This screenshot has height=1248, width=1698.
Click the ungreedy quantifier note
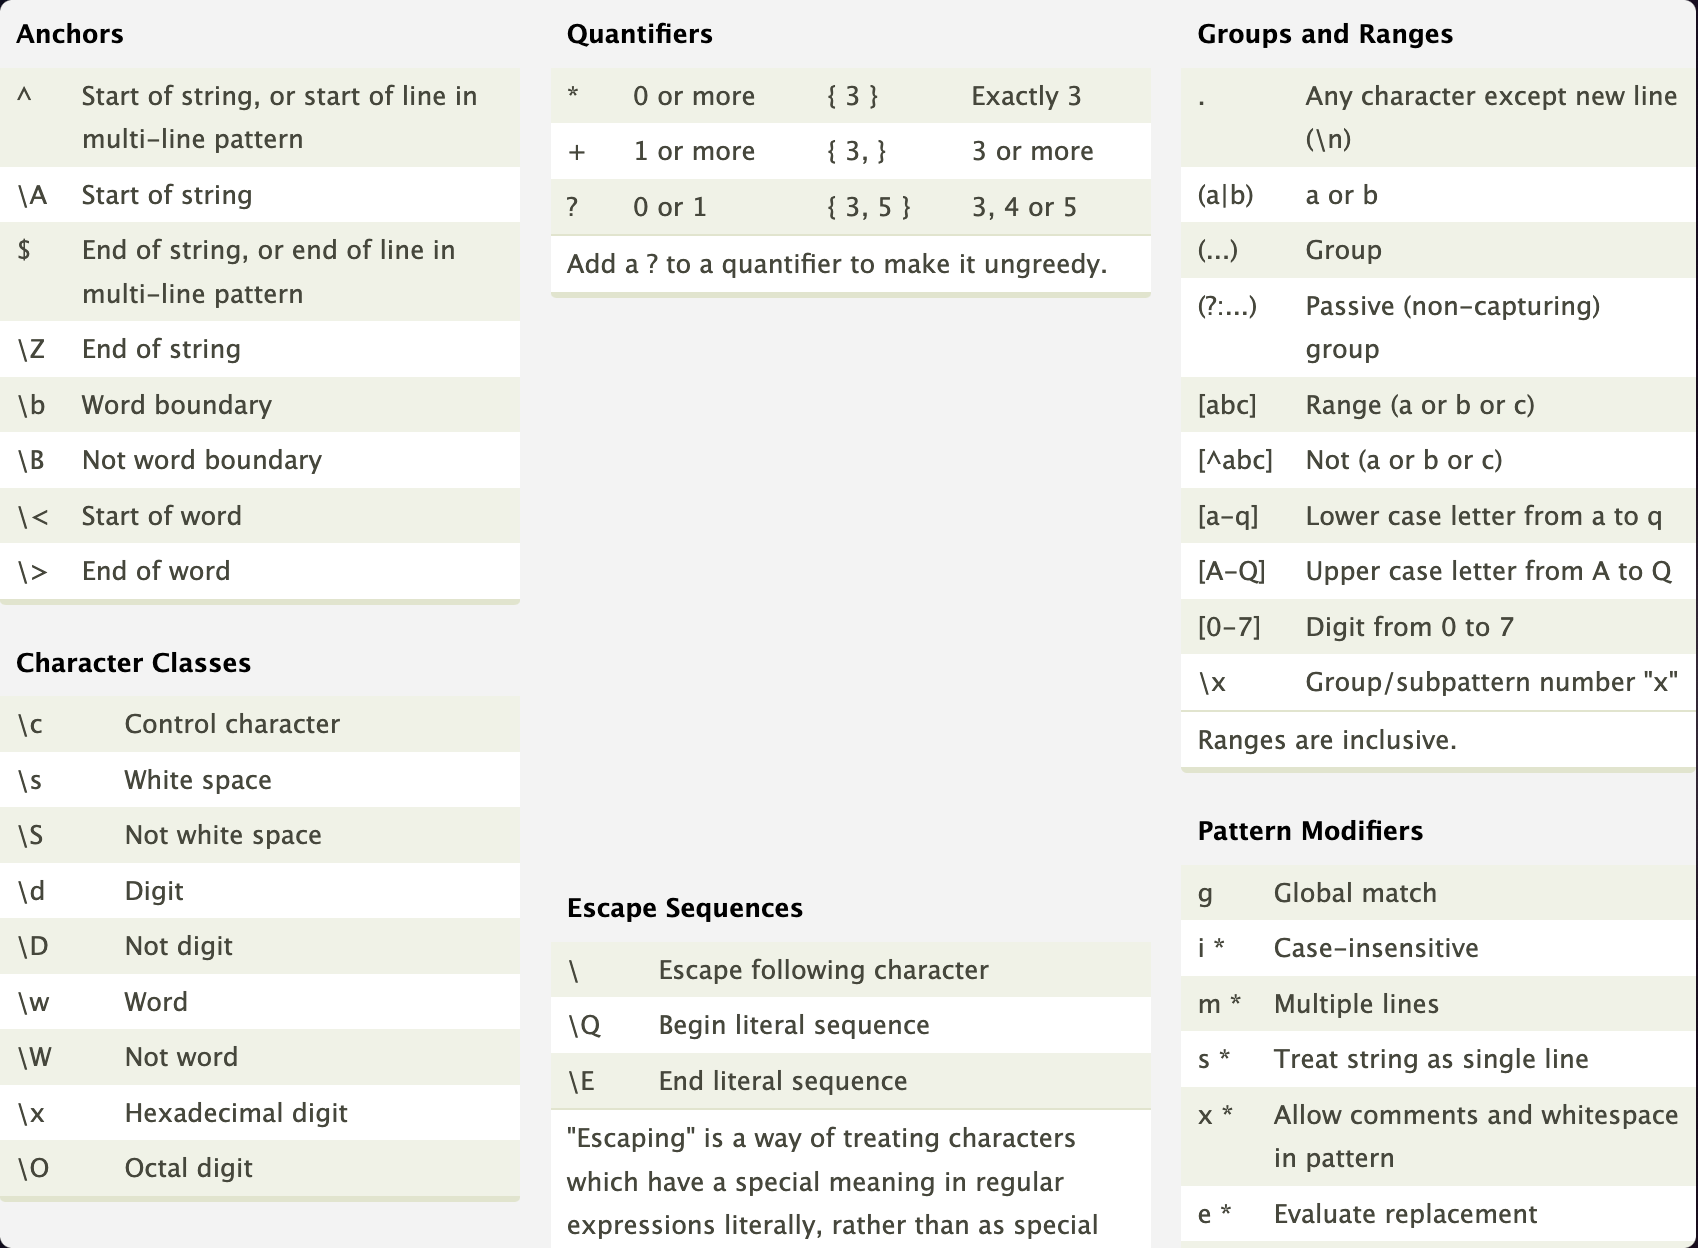point(837,264)
